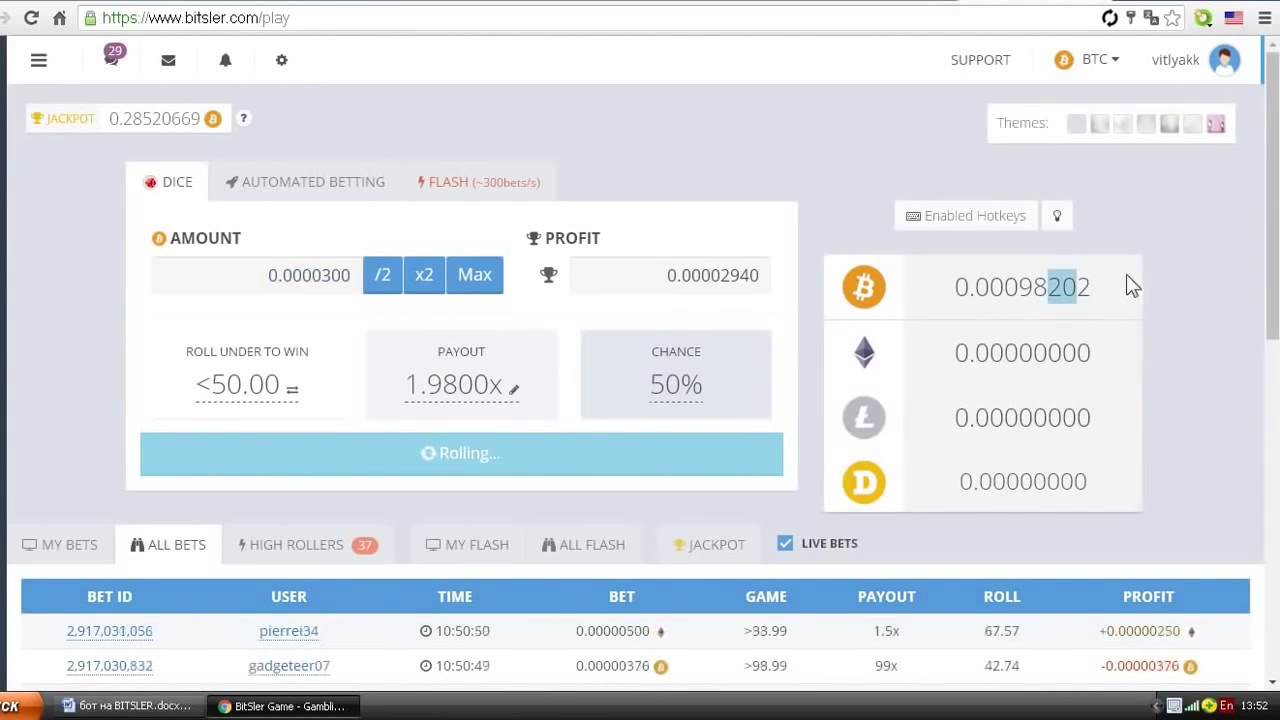This screenshot has width=1280, height=720.
Task: Set bet amount to Max
Action: (x=475, y=275)
